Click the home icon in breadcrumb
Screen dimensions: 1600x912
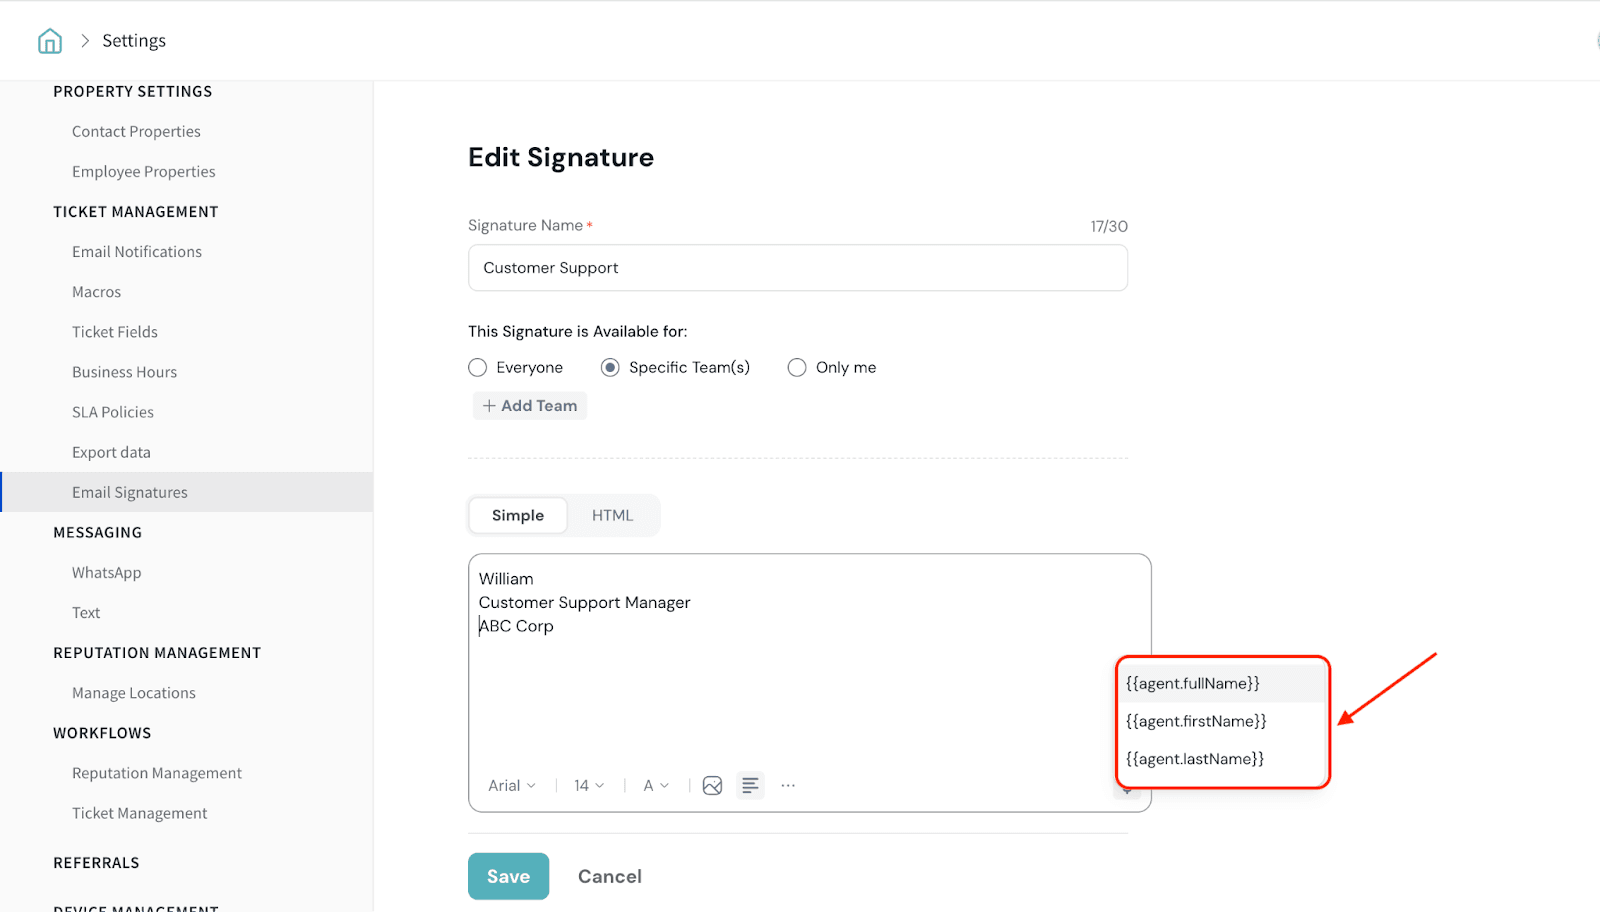[50, 41]
